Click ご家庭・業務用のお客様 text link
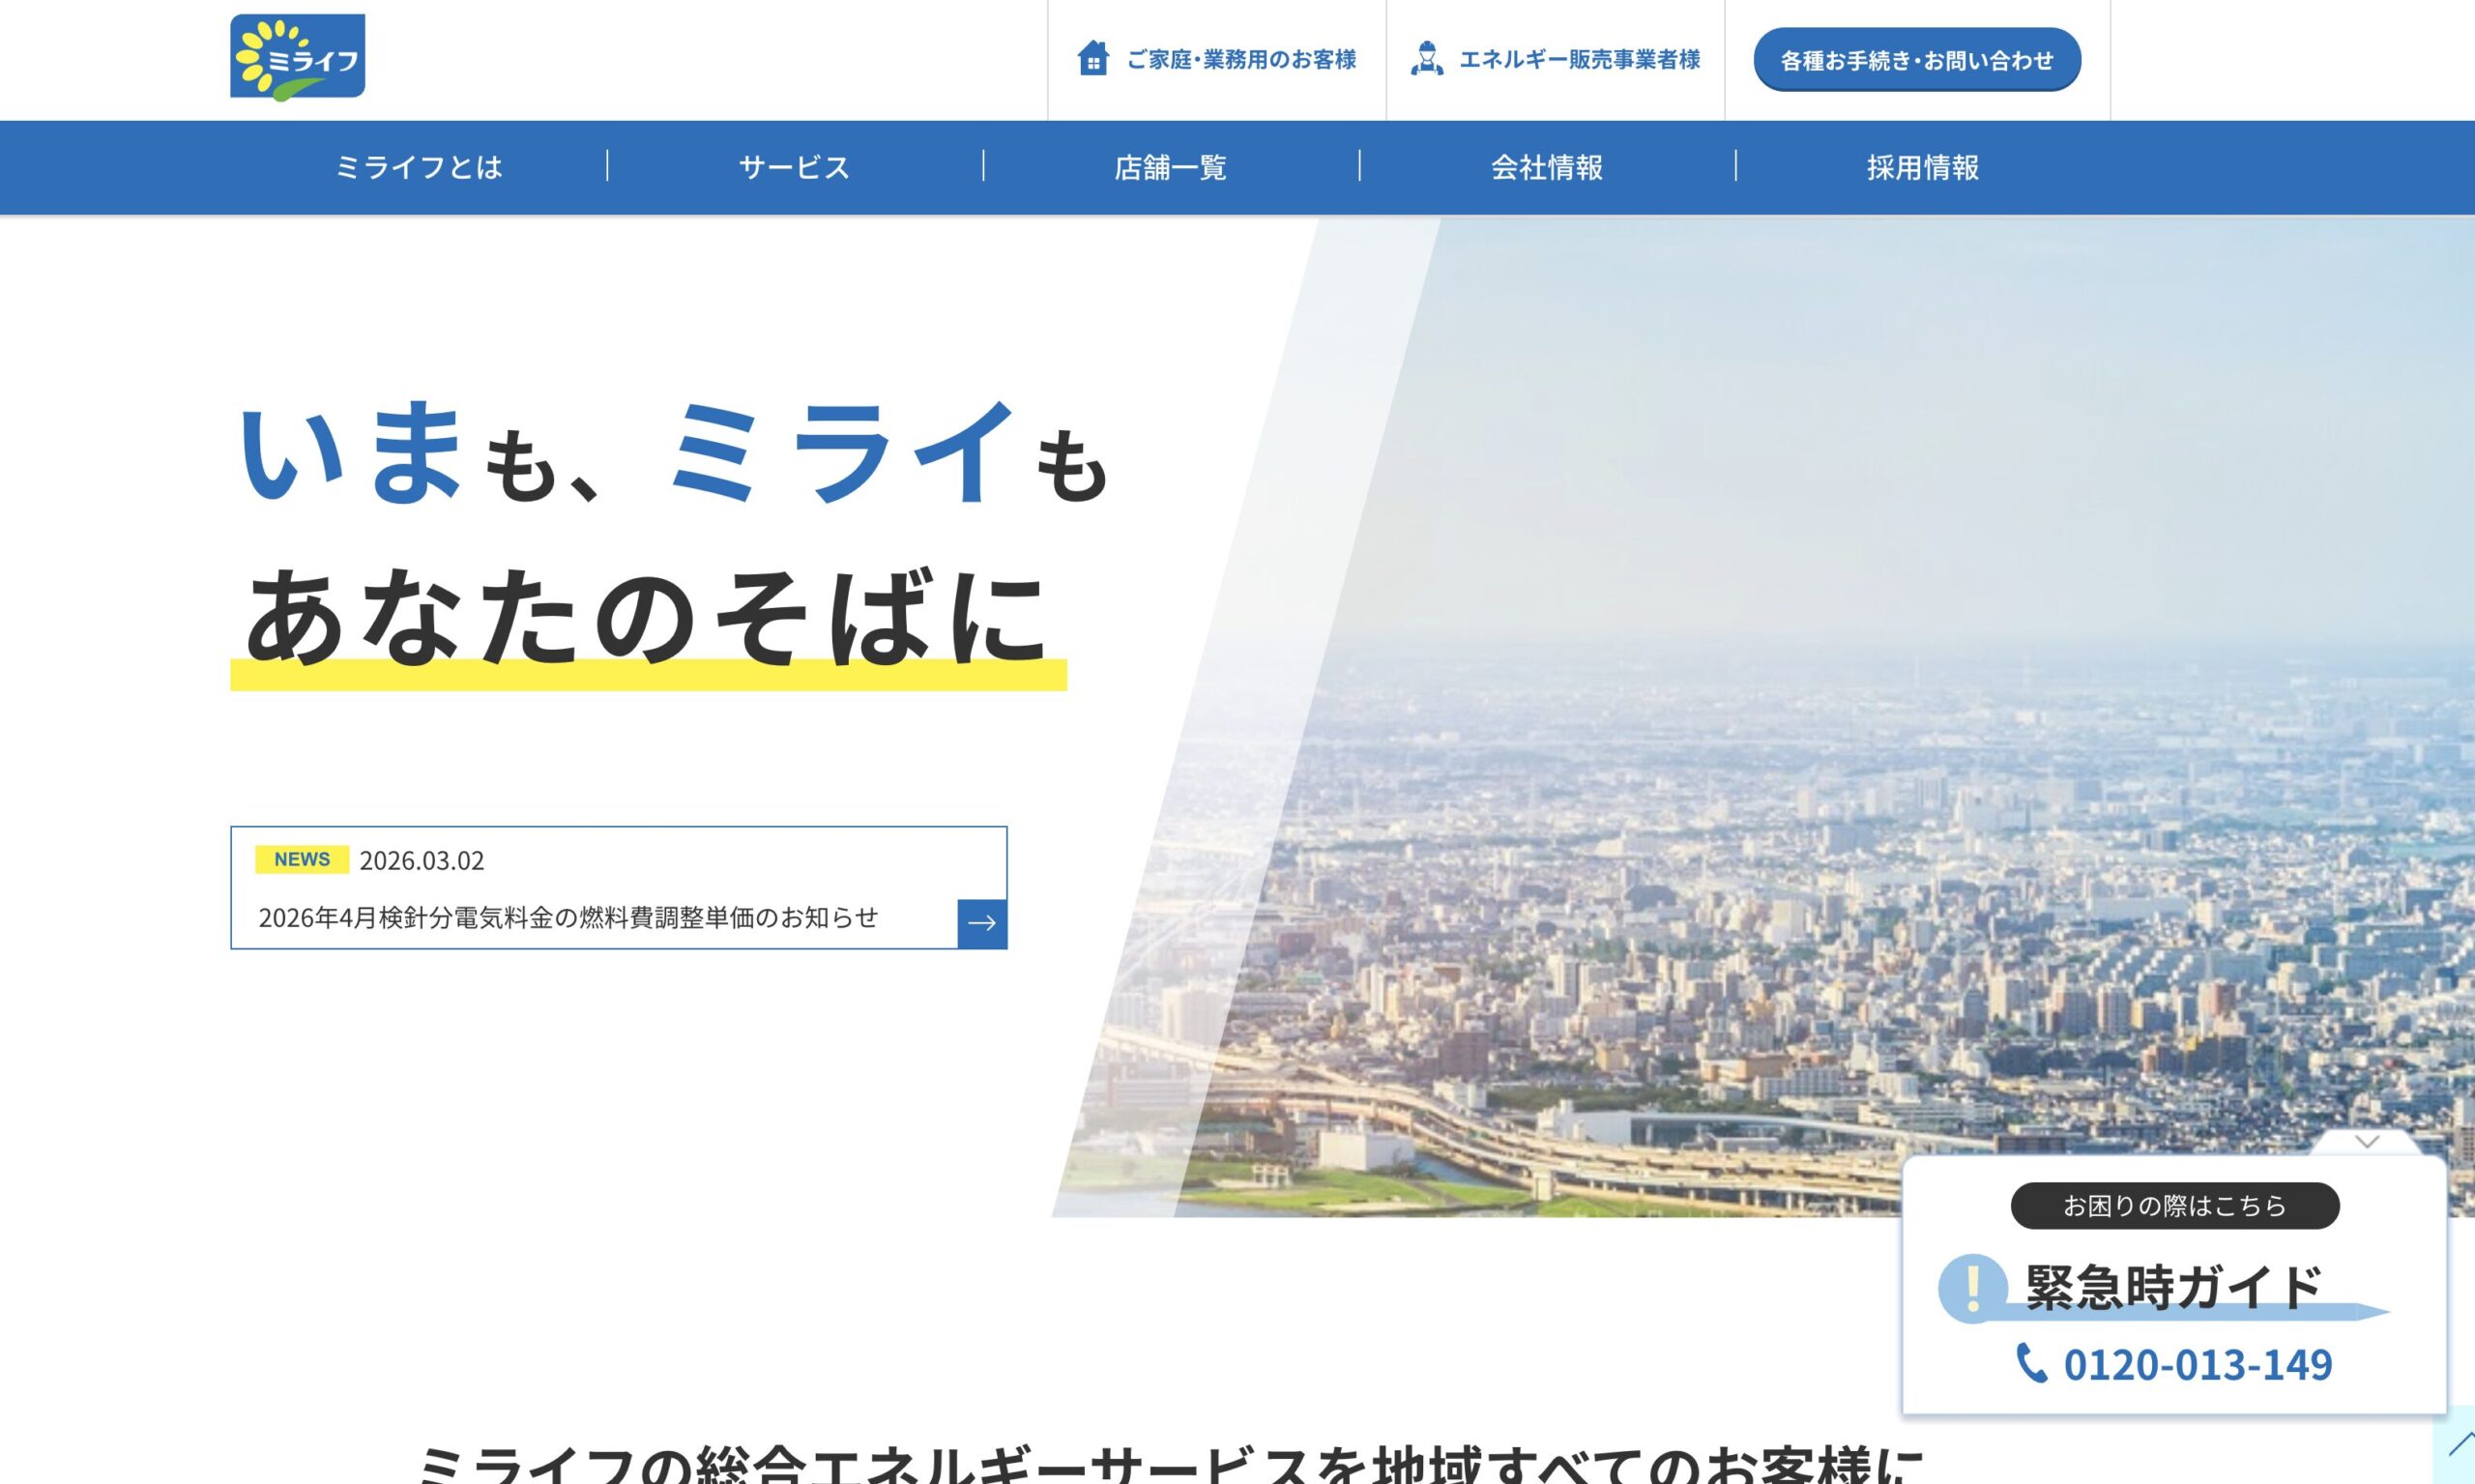This screenshot has width=2475, height=1484. (1240, 60)
